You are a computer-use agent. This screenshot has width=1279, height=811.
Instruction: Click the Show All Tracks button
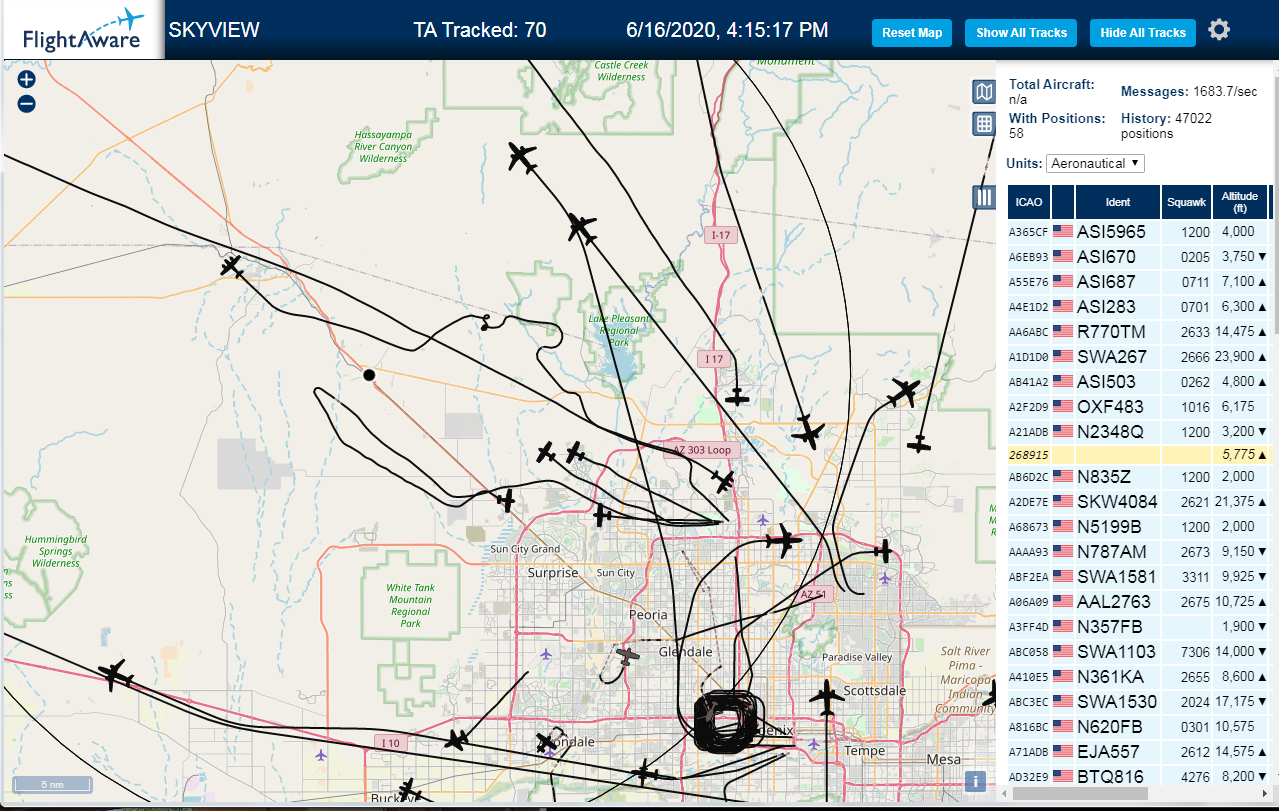pyautogui.click(x=1021, y=33)
